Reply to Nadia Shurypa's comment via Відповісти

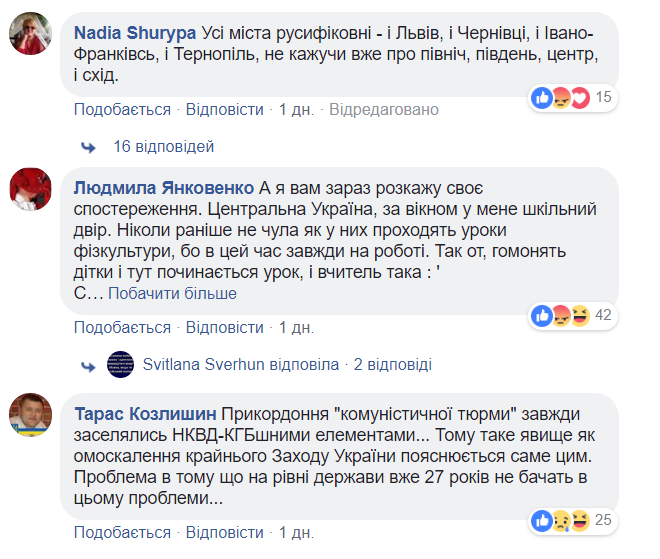[x=225, y=109]
